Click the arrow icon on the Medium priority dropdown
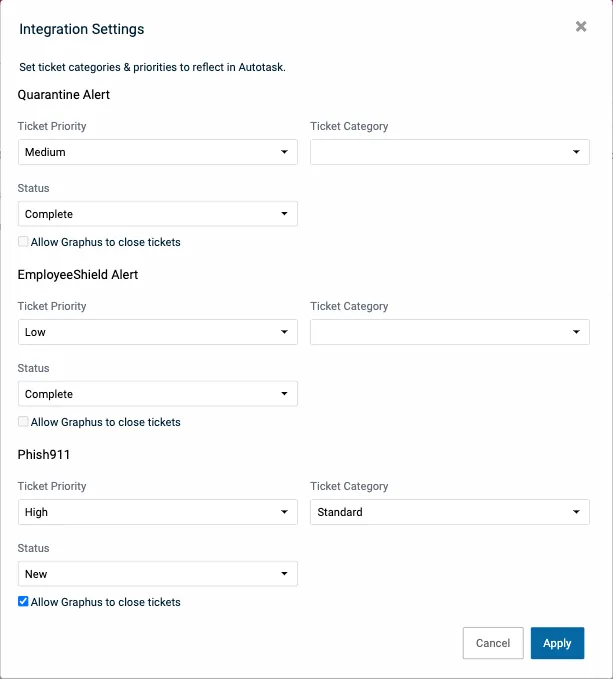Viewport: 613px width, 679px height. click(284, 152)
